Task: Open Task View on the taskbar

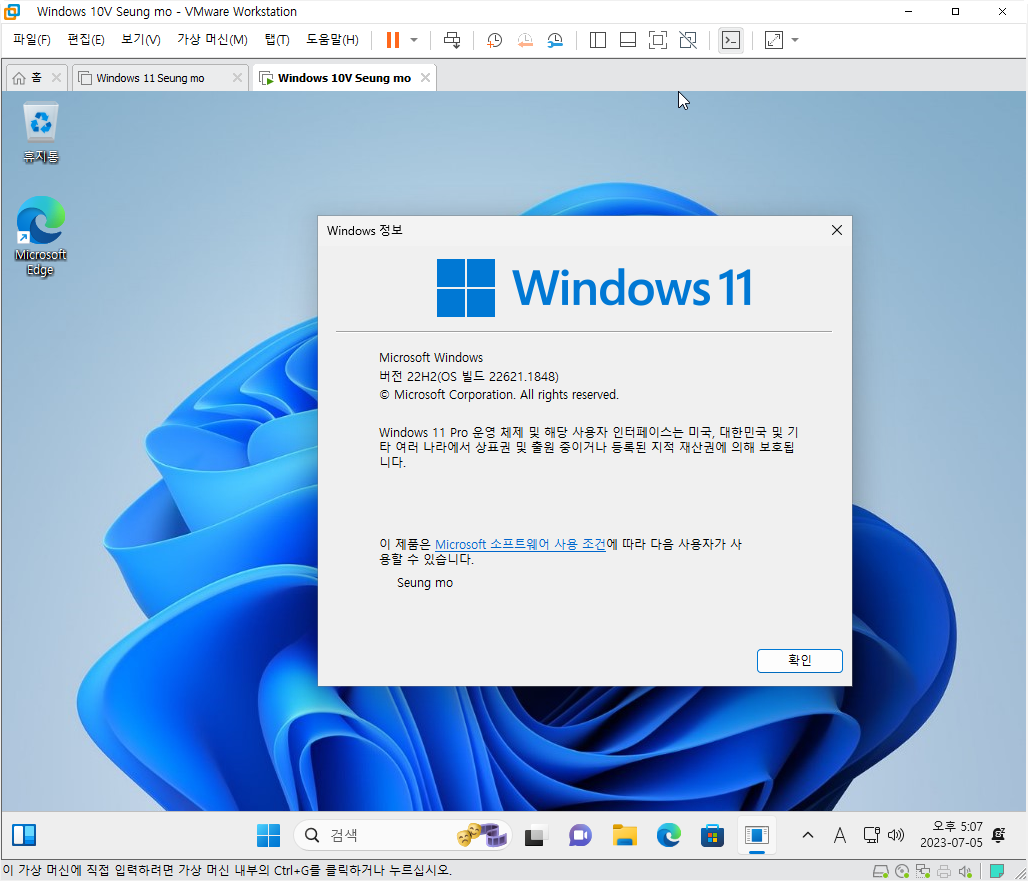Action: pyautogui.click(x=534, y=835)
